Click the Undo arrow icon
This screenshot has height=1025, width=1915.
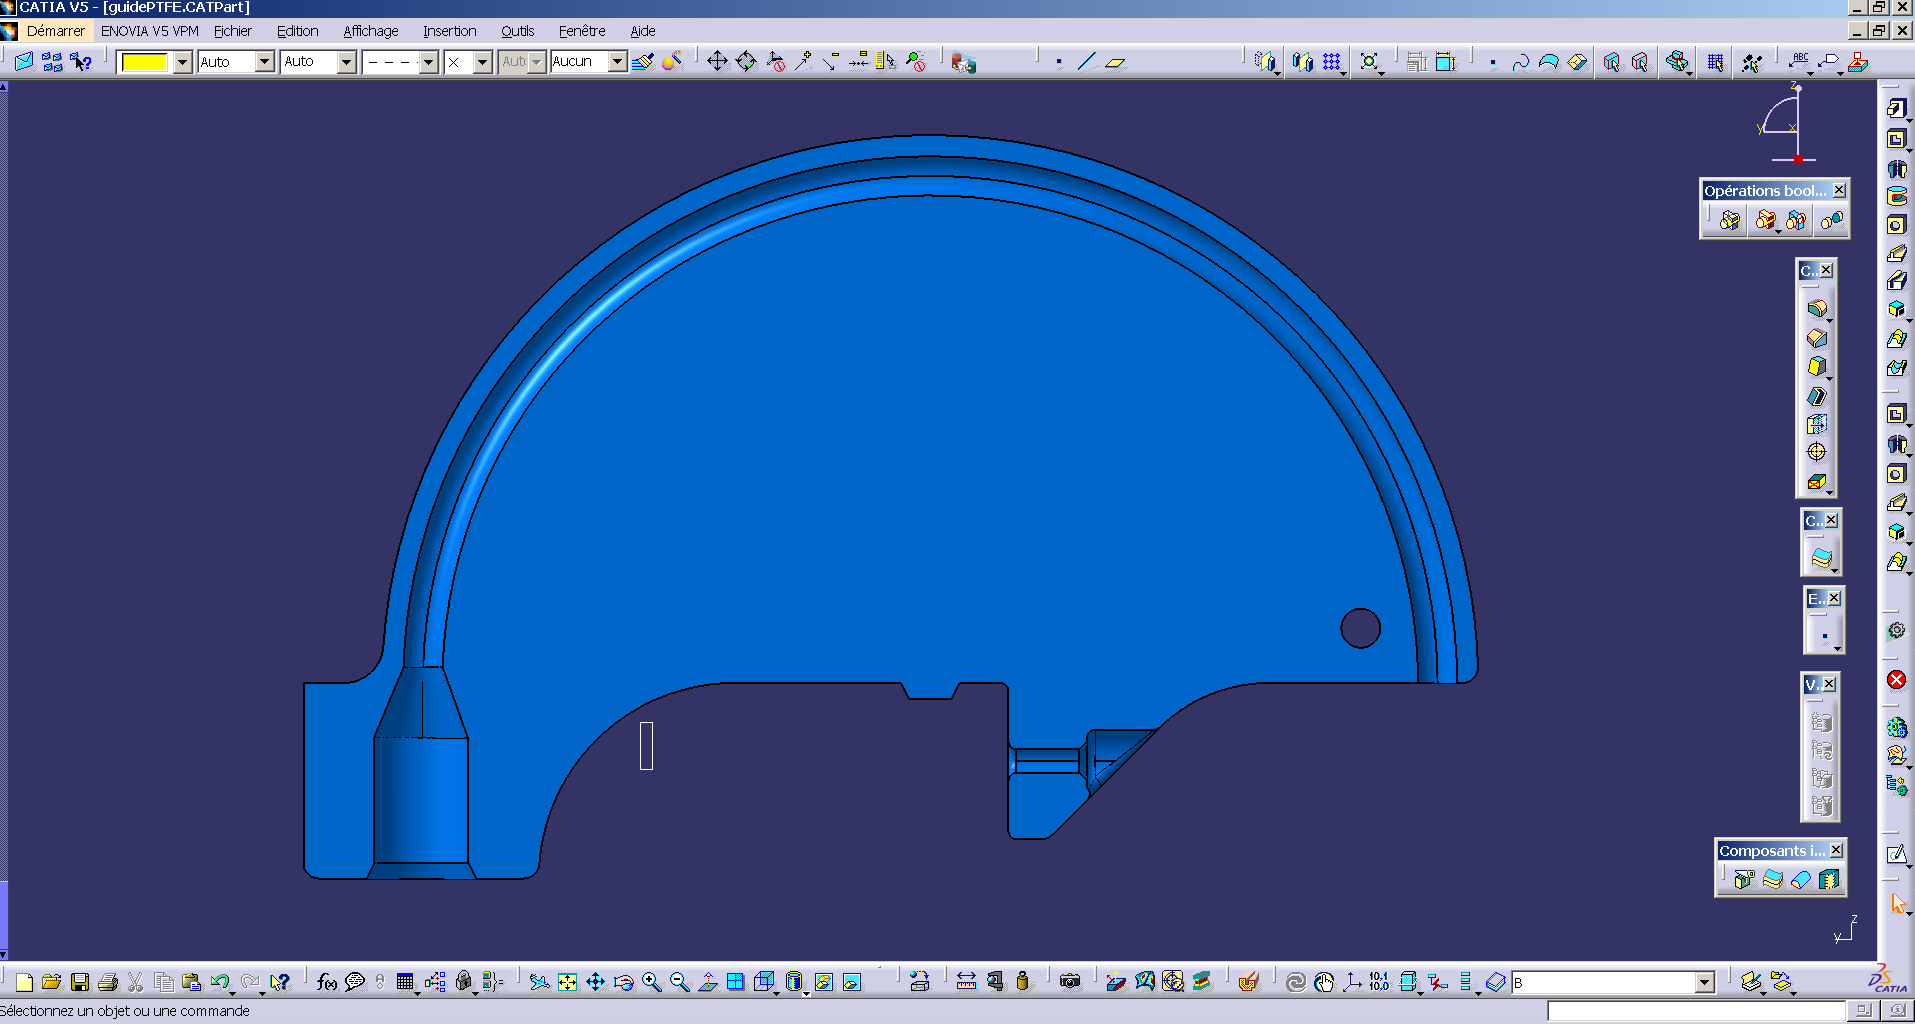pos(220,982)
